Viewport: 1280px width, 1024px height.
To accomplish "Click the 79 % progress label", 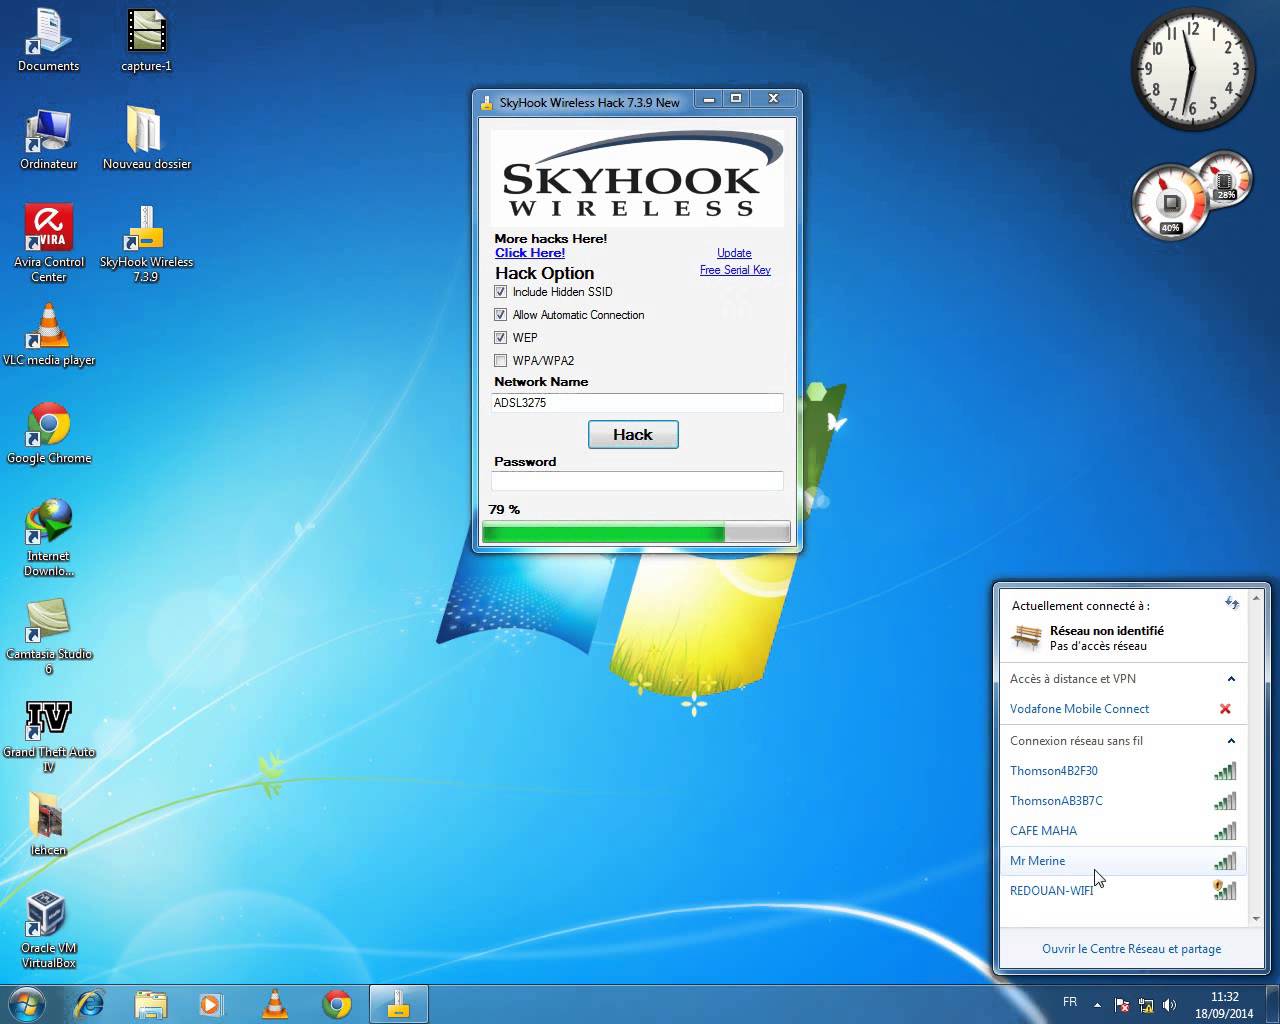I will 505,510.
